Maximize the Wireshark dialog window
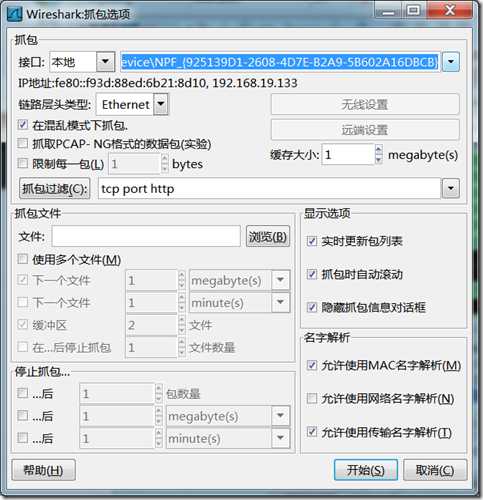 pyautogui.click(x=413, y=10)
